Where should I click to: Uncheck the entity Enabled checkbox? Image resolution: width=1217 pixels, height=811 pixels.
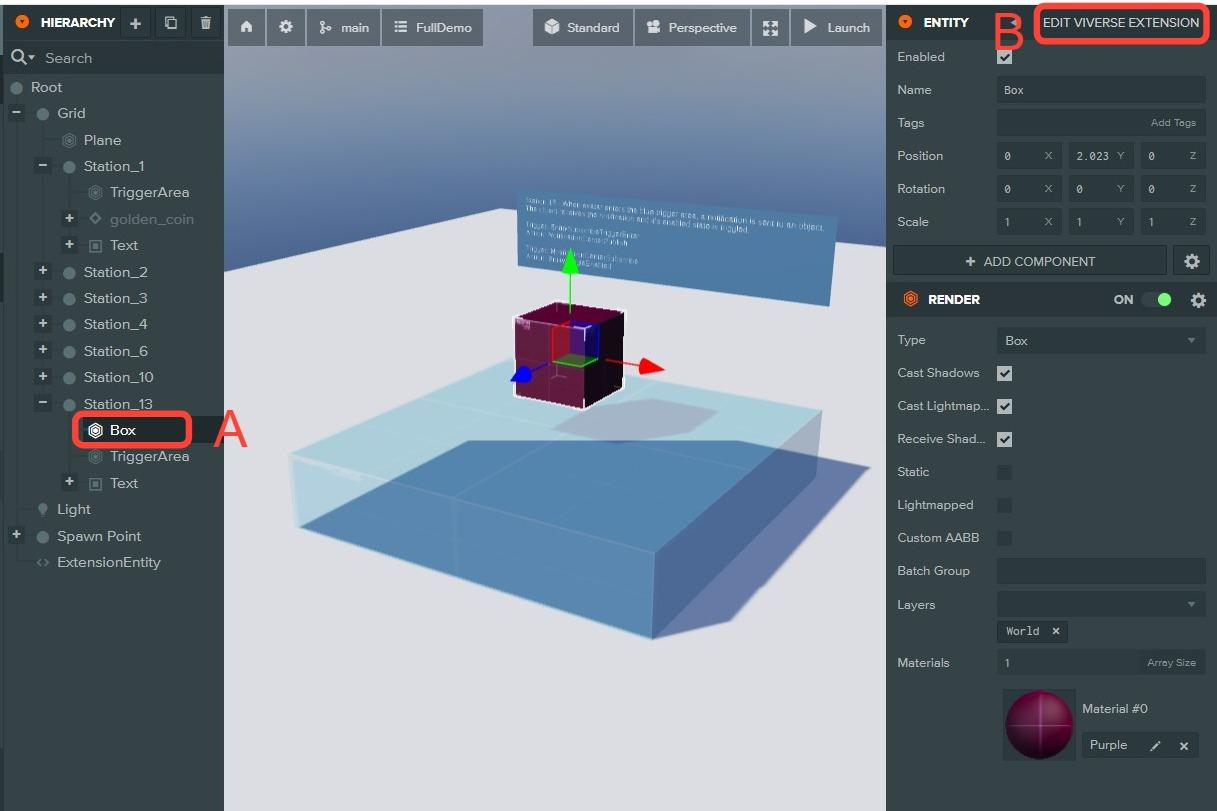coord(1005,57)
